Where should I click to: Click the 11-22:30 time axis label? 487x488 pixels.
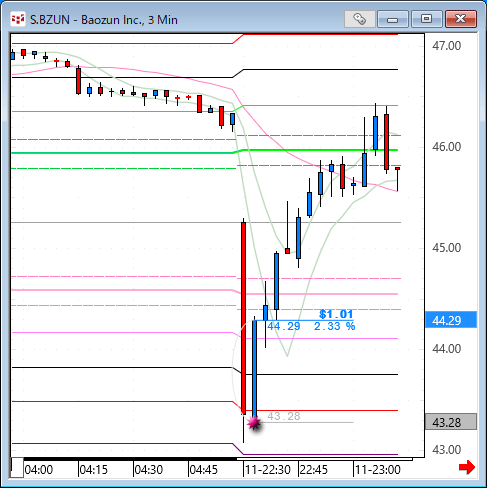pos(268,470)
